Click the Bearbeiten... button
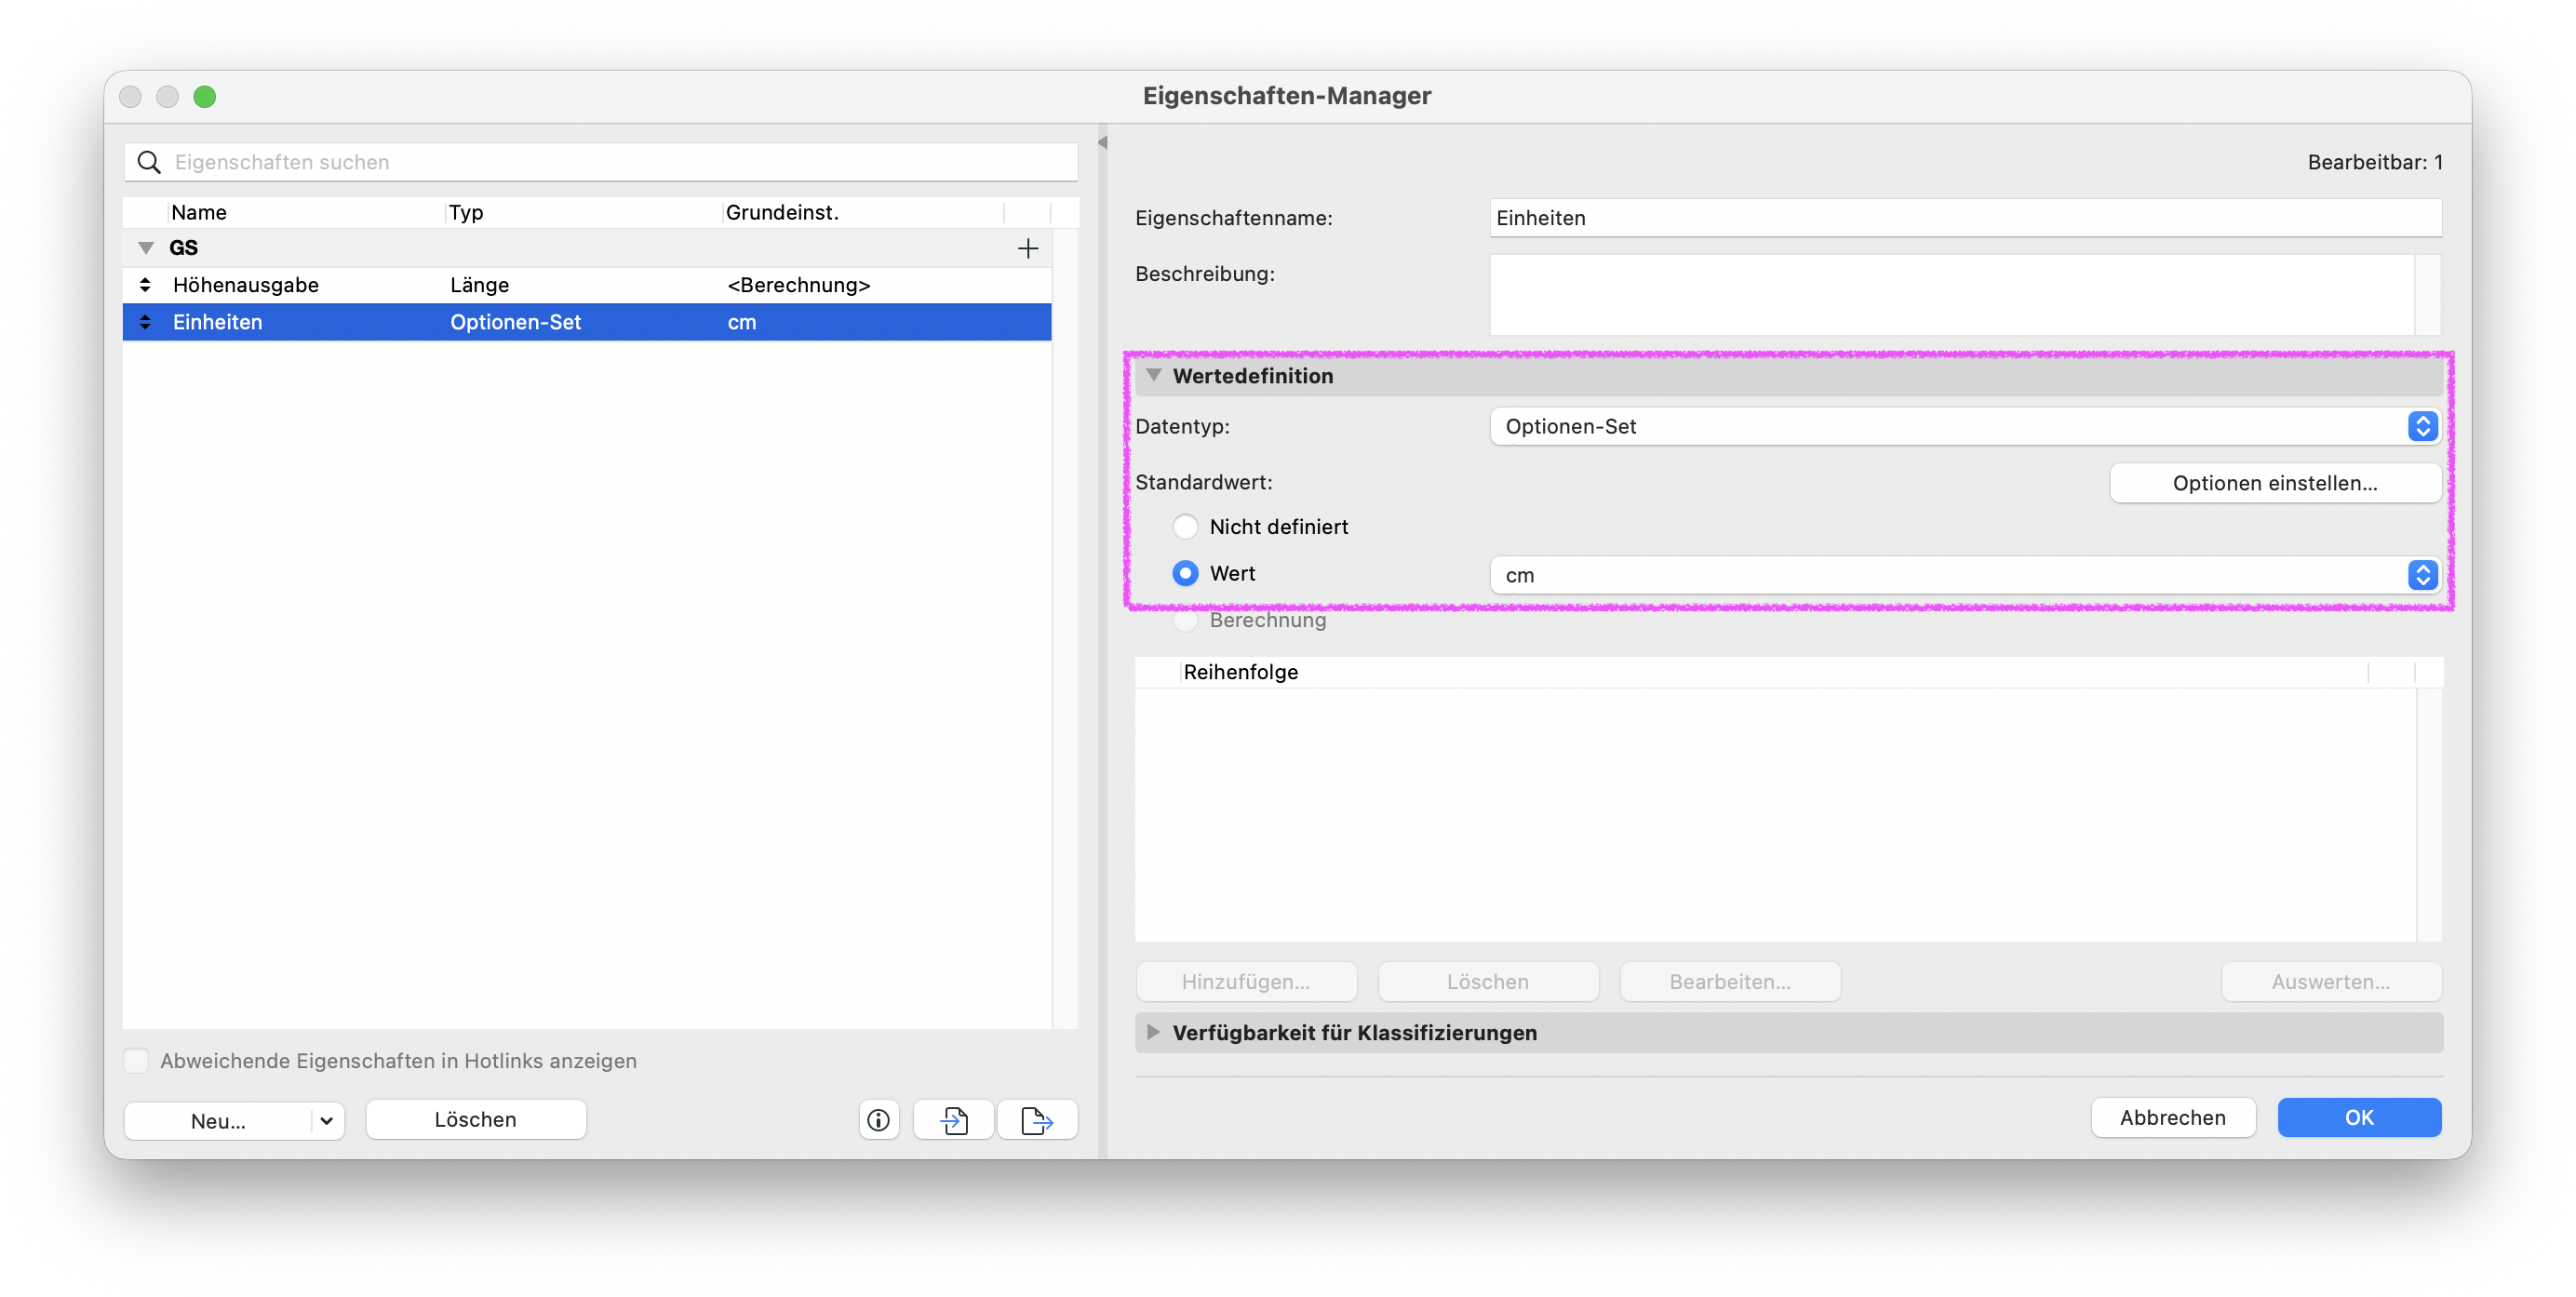Image resolution: width=2576 pixels, height=1297 pixels. pos(1730,982)
